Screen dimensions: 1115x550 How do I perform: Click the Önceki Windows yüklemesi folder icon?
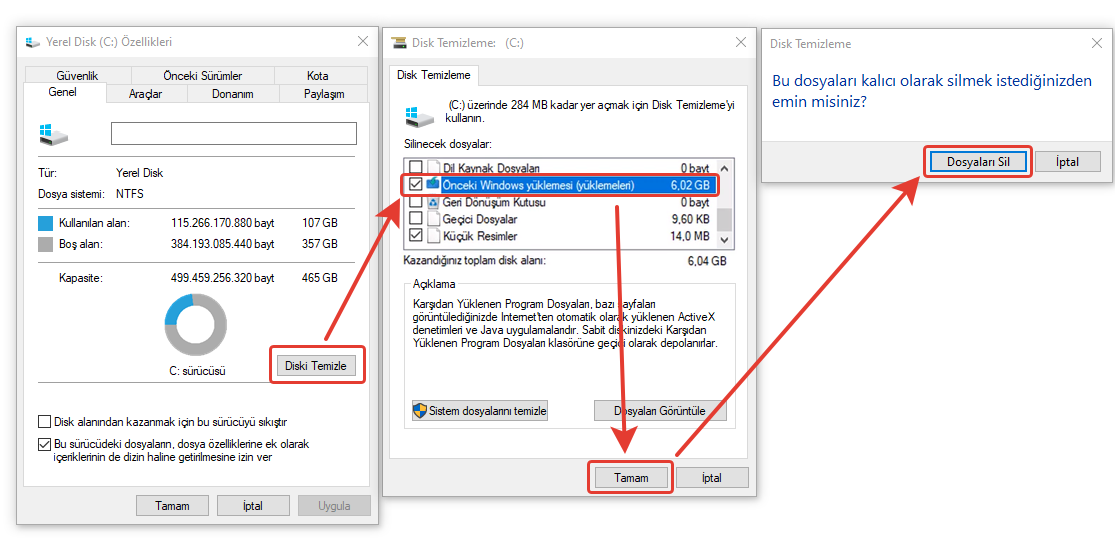pyautogui.click(x=434, y=185)
